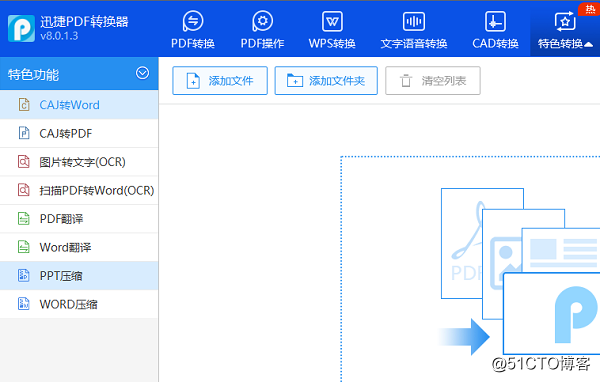Screen dimensions: 600x382
Task: Click the 添加文件 button
Action: click(x=220, y=80)
